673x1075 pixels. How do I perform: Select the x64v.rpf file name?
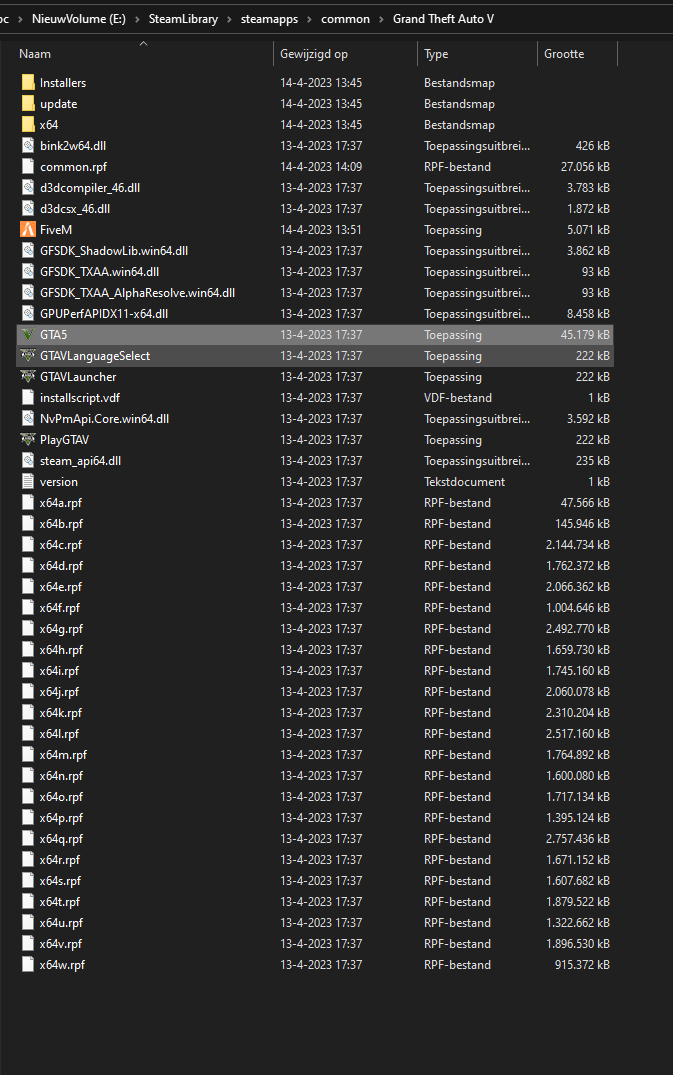[x=60, y=944]
